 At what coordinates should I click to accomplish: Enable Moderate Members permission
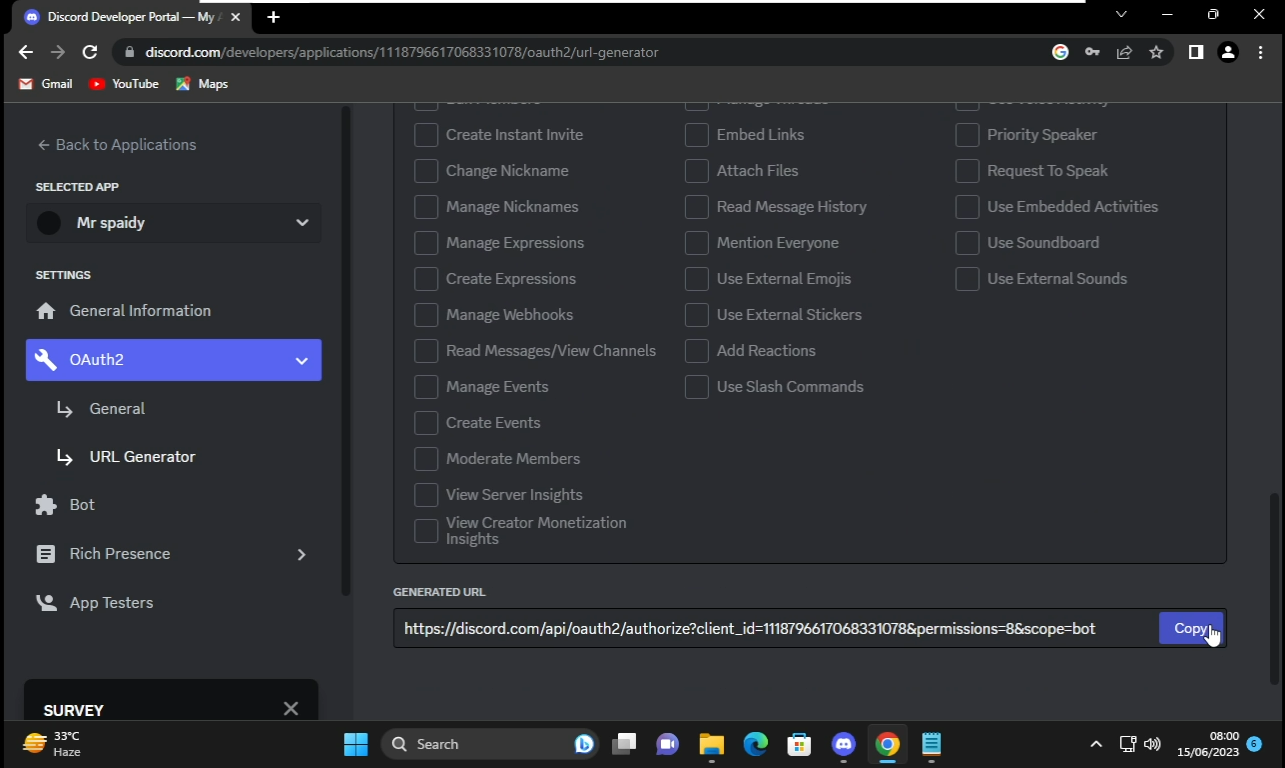pyautogui.click(x=426, y=459)
